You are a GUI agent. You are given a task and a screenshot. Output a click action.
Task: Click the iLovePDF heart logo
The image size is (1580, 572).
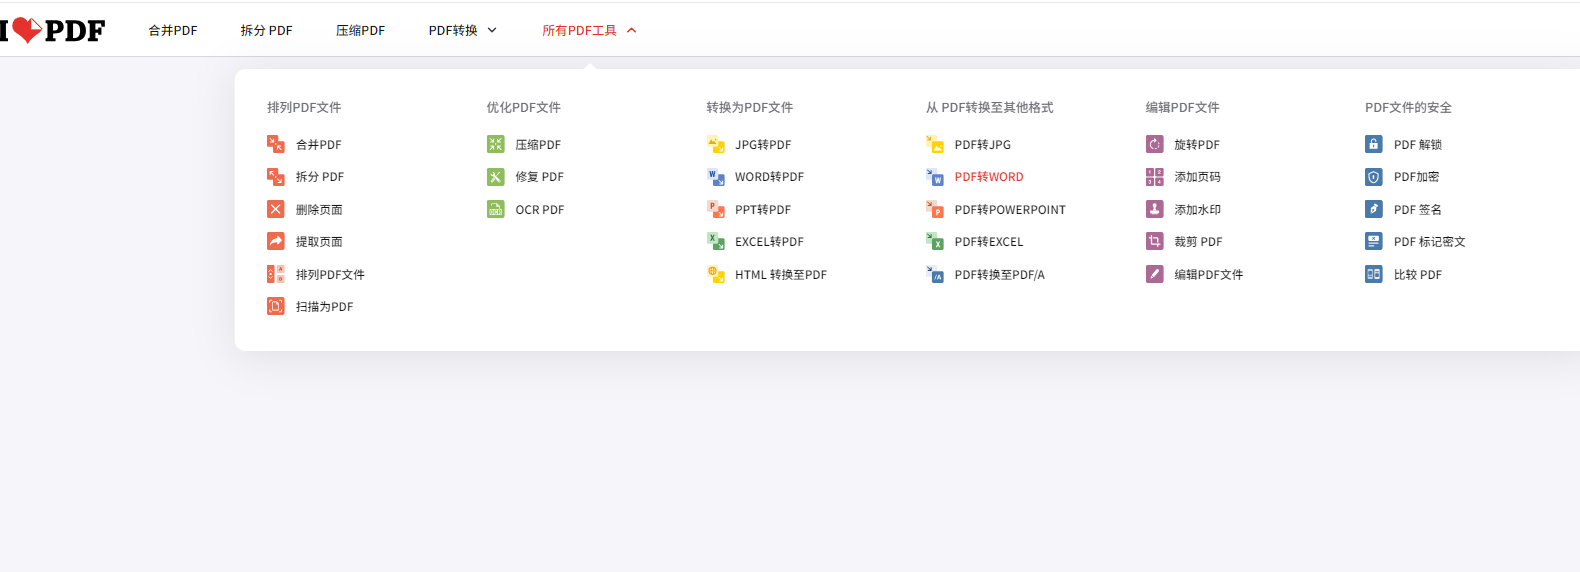coord(27,30)
